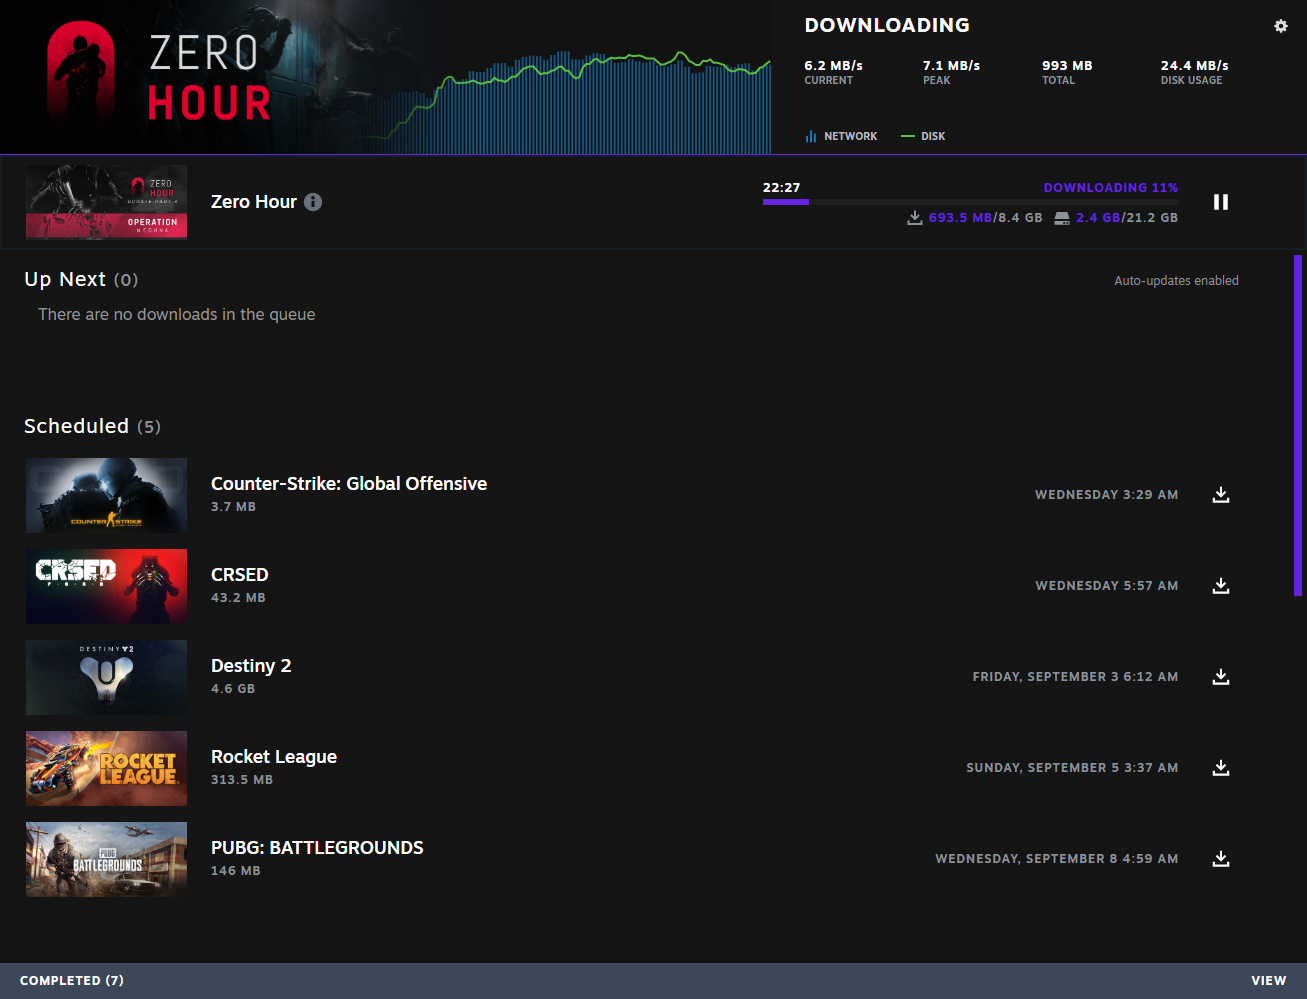The image size is (1307, 999).
Task: Download Rocket League update now
Action: (1221, 768)
